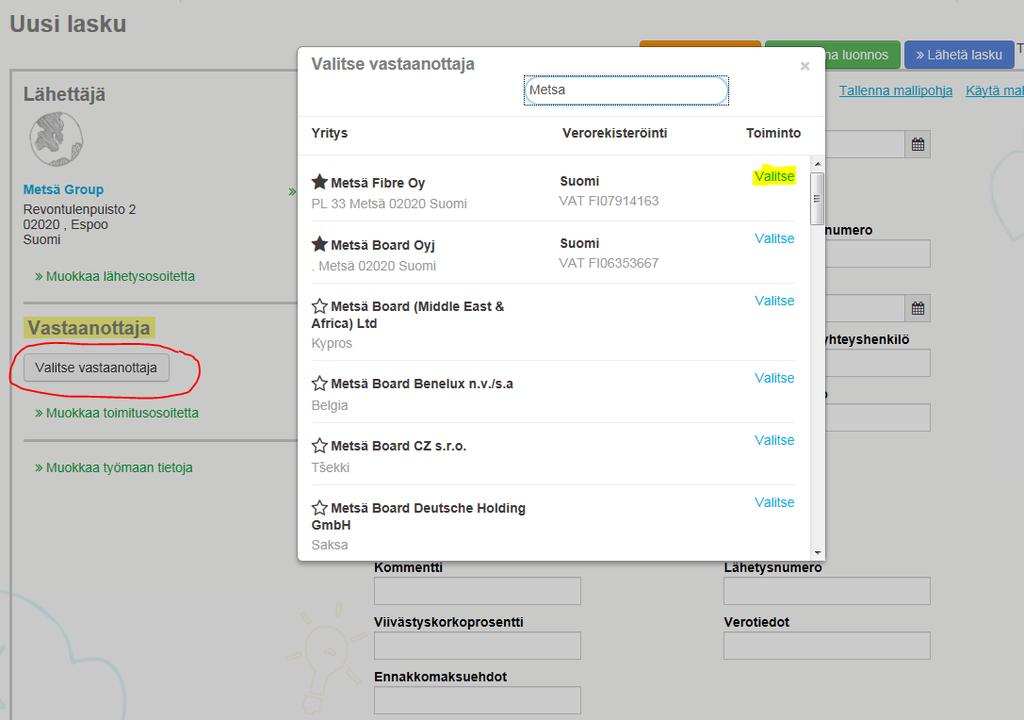The width and height of the screenshot is (1024, 720).
Task: Click the Kommentti input field
Action: click(477, 591)
